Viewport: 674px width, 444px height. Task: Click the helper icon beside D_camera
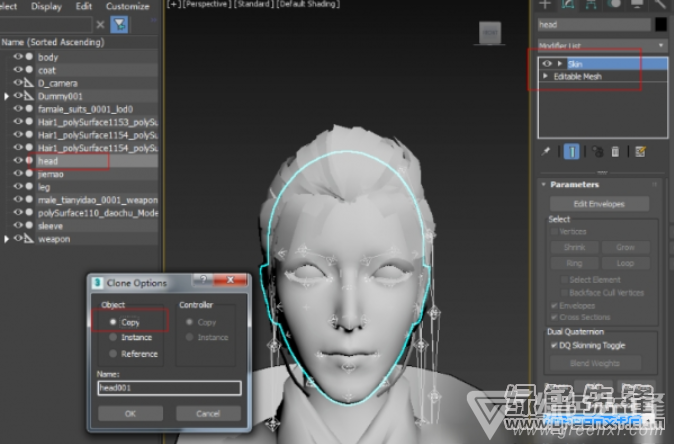29,83
